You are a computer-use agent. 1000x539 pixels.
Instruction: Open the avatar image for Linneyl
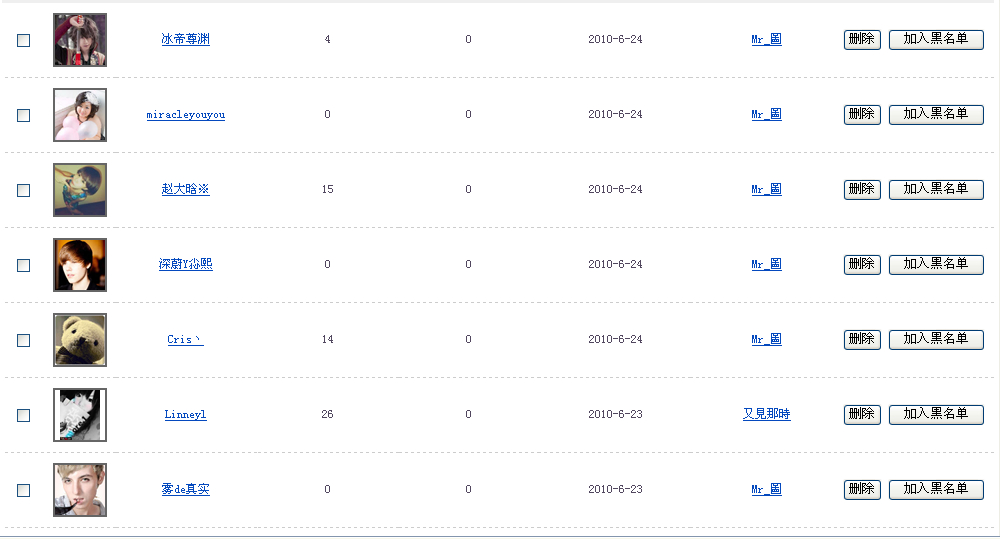pyautogui.click(x=80, y=415)
